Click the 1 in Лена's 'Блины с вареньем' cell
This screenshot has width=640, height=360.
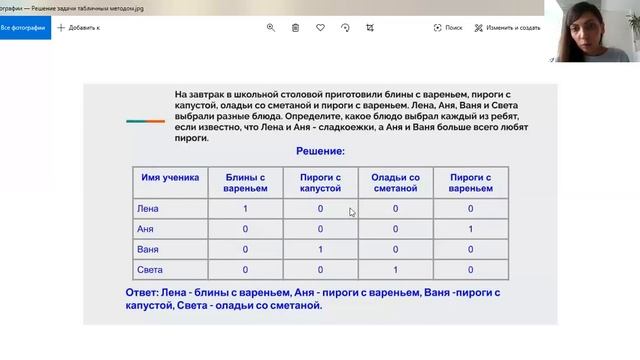click(x=245, y=209)
